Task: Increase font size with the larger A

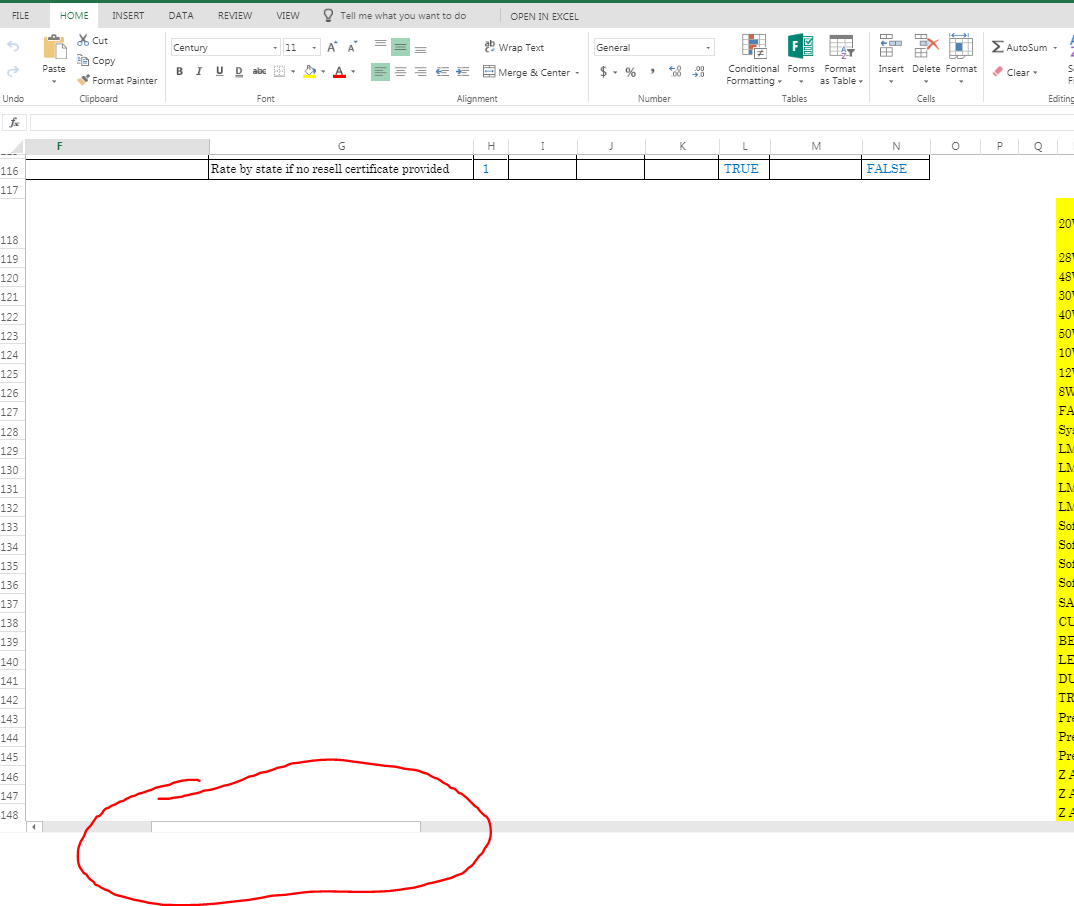Action: coord(332,47)
